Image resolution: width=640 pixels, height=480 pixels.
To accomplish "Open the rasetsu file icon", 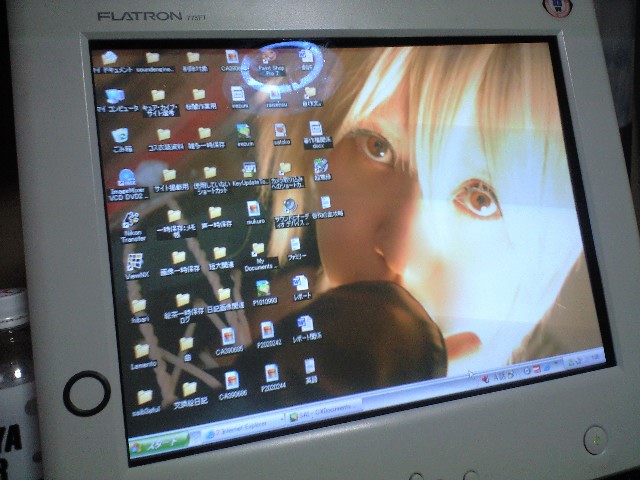I will pos(276,98).
